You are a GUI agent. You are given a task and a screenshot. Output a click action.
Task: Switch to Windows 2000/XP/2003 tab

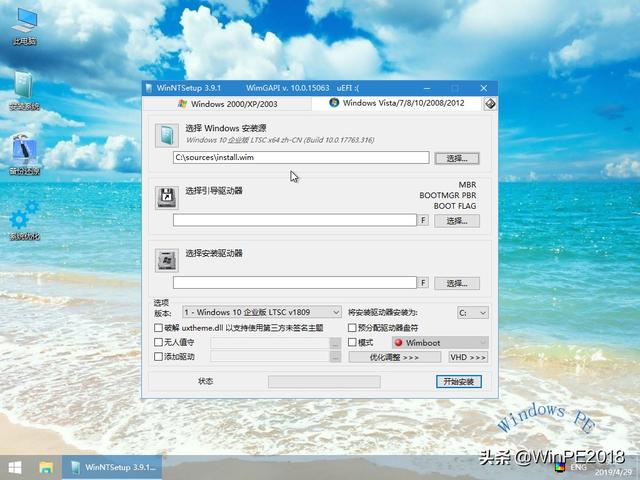click(227, 104)
